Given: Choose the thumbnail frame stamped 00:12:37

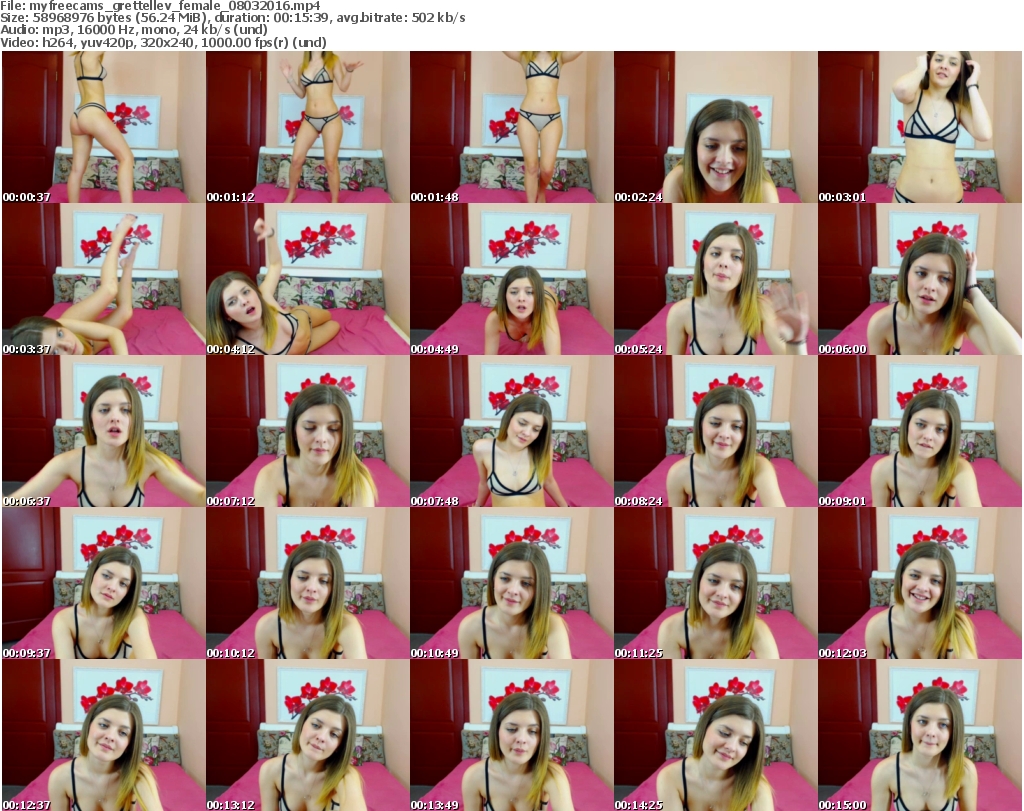Looking at the screenshot, I should coord(104,735).
